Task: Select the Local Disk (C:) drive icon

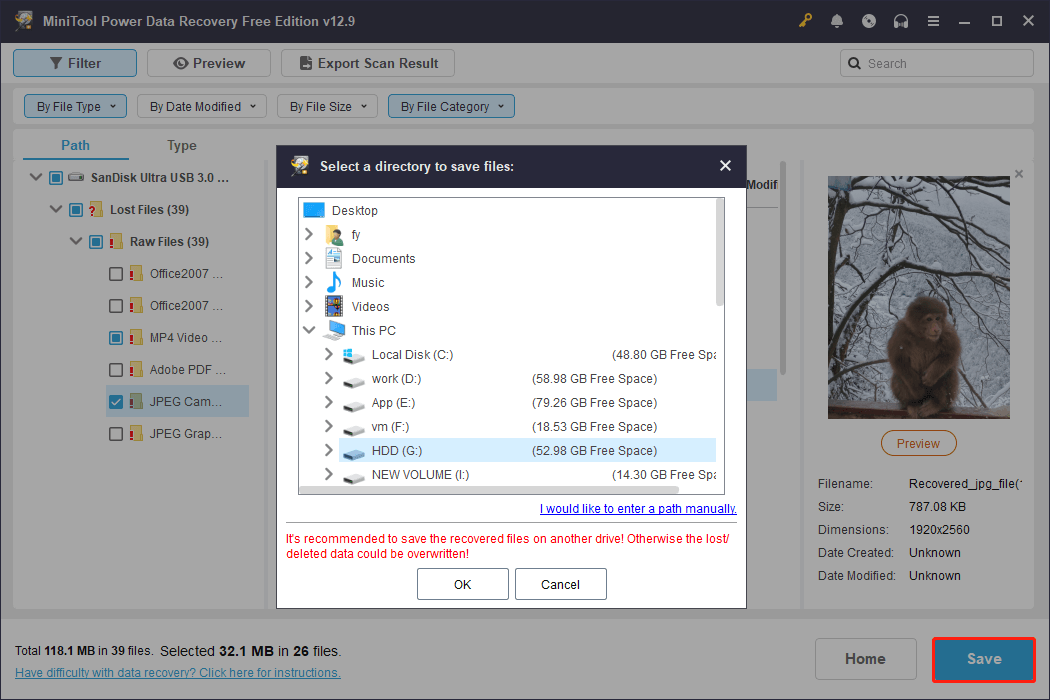Action: point(353,355)
